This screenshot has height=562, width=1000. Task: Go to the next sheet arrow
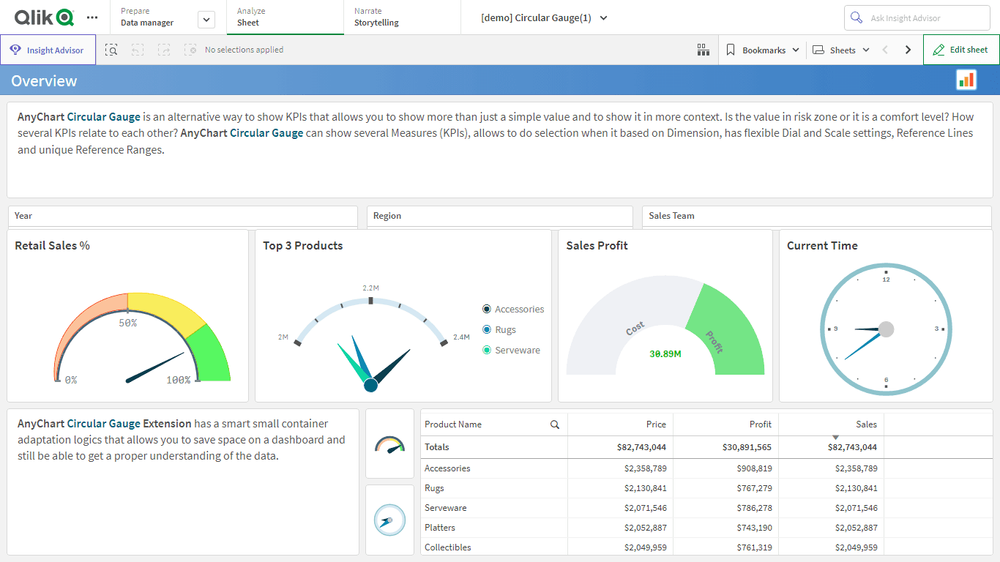pyautogui.click(x=908, y=50)
